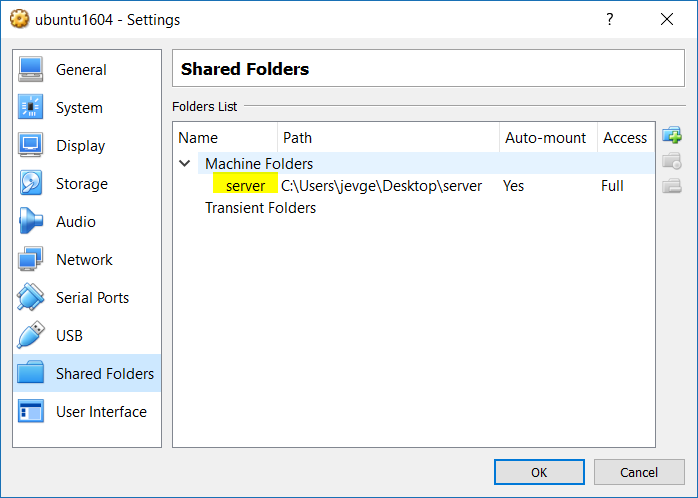Click the Access value Full
The image size is (698, 498).
pos(612,186)
